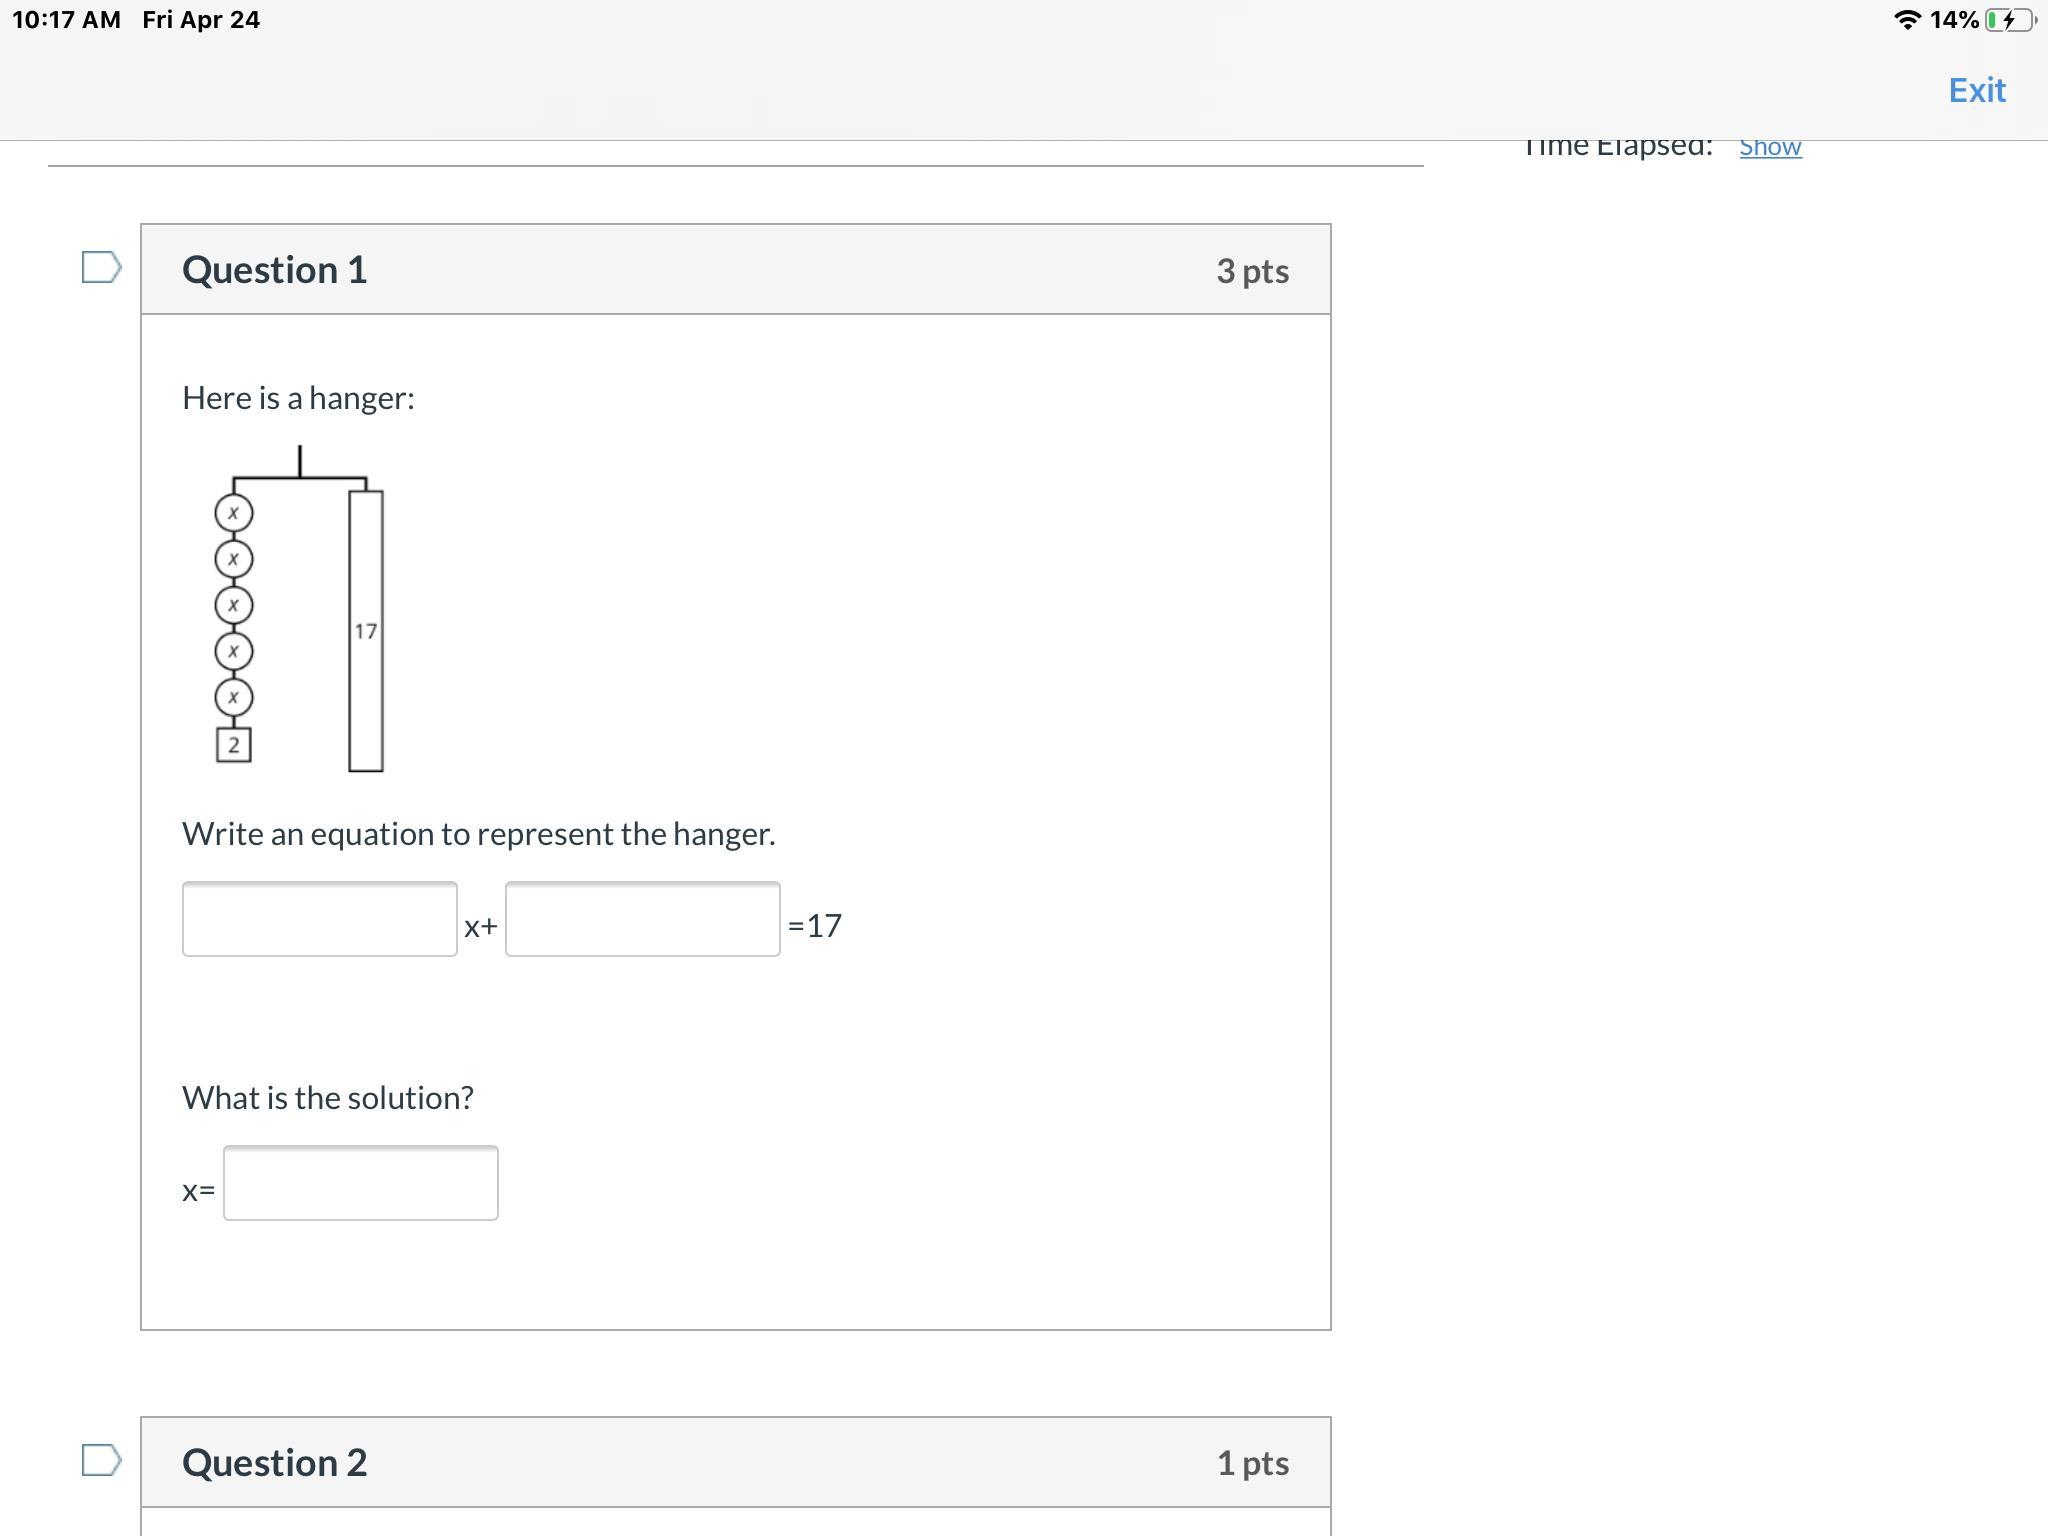Tap the clock time in status bar
The image size is (2048, 1536).
tap(66, 20)
